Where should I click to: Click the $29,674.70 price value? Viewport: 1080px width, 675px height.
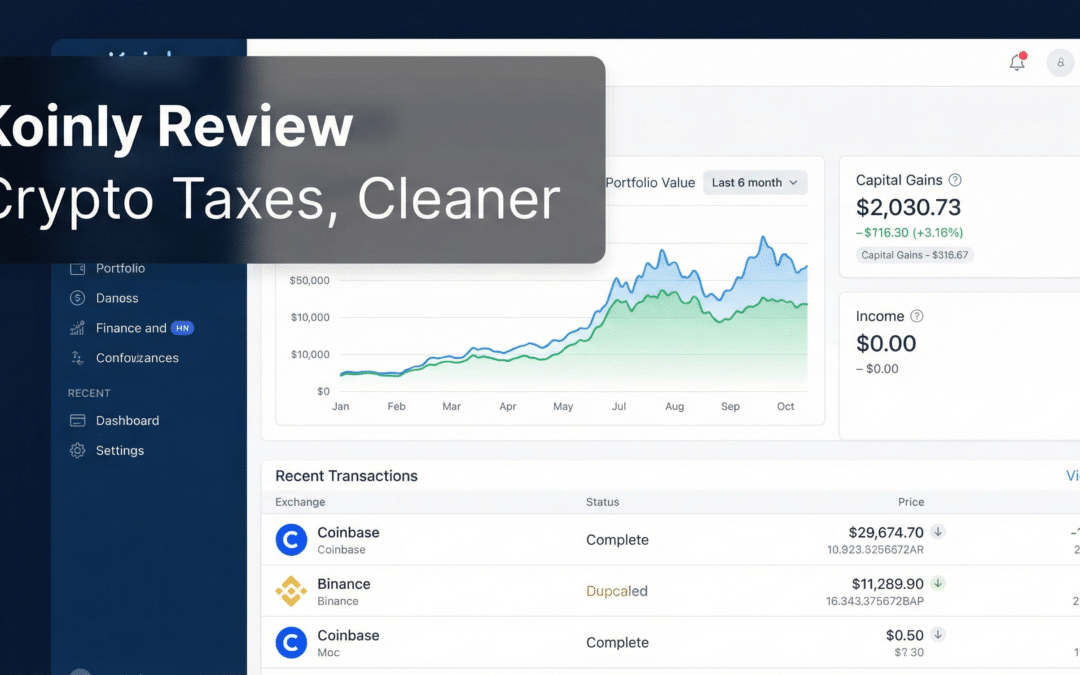pos(886,532)
